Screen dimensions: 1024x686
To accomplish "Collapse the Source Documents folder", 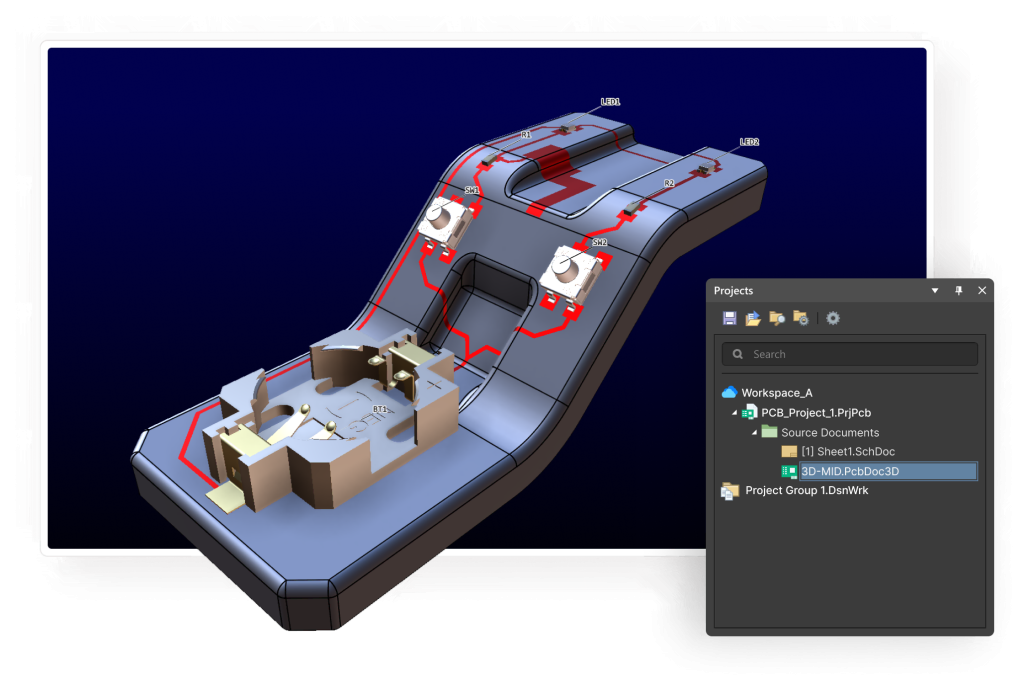I will (755, 433).
